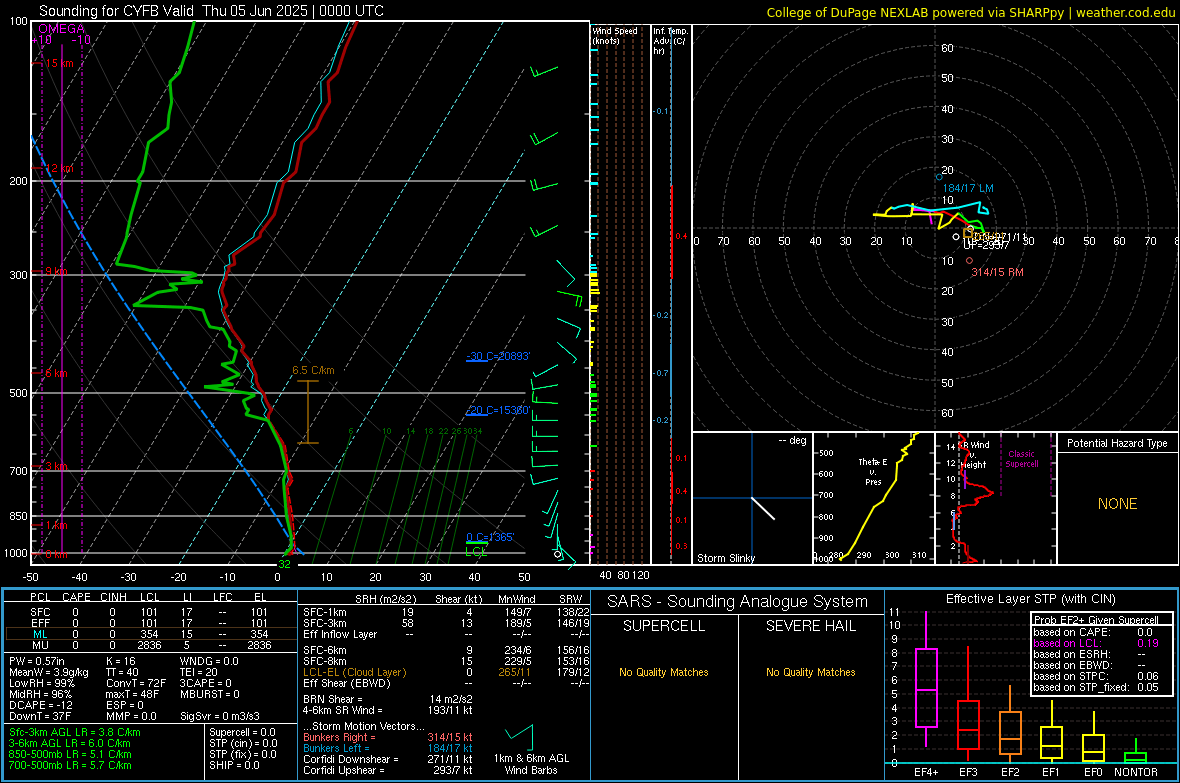Click the Supercell = 0.0 composite value
The image size is (1180, 783).
(242, 732)
